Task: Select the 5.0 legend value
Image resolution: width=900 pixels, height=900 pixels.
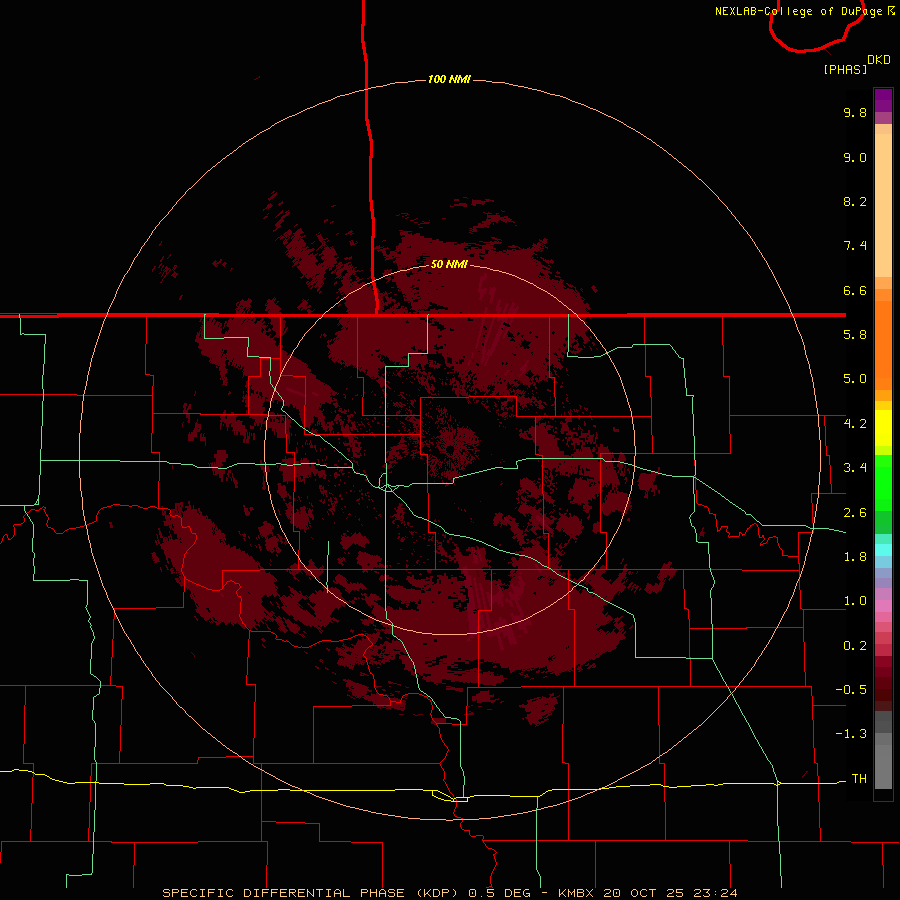Action: [855, 379]
